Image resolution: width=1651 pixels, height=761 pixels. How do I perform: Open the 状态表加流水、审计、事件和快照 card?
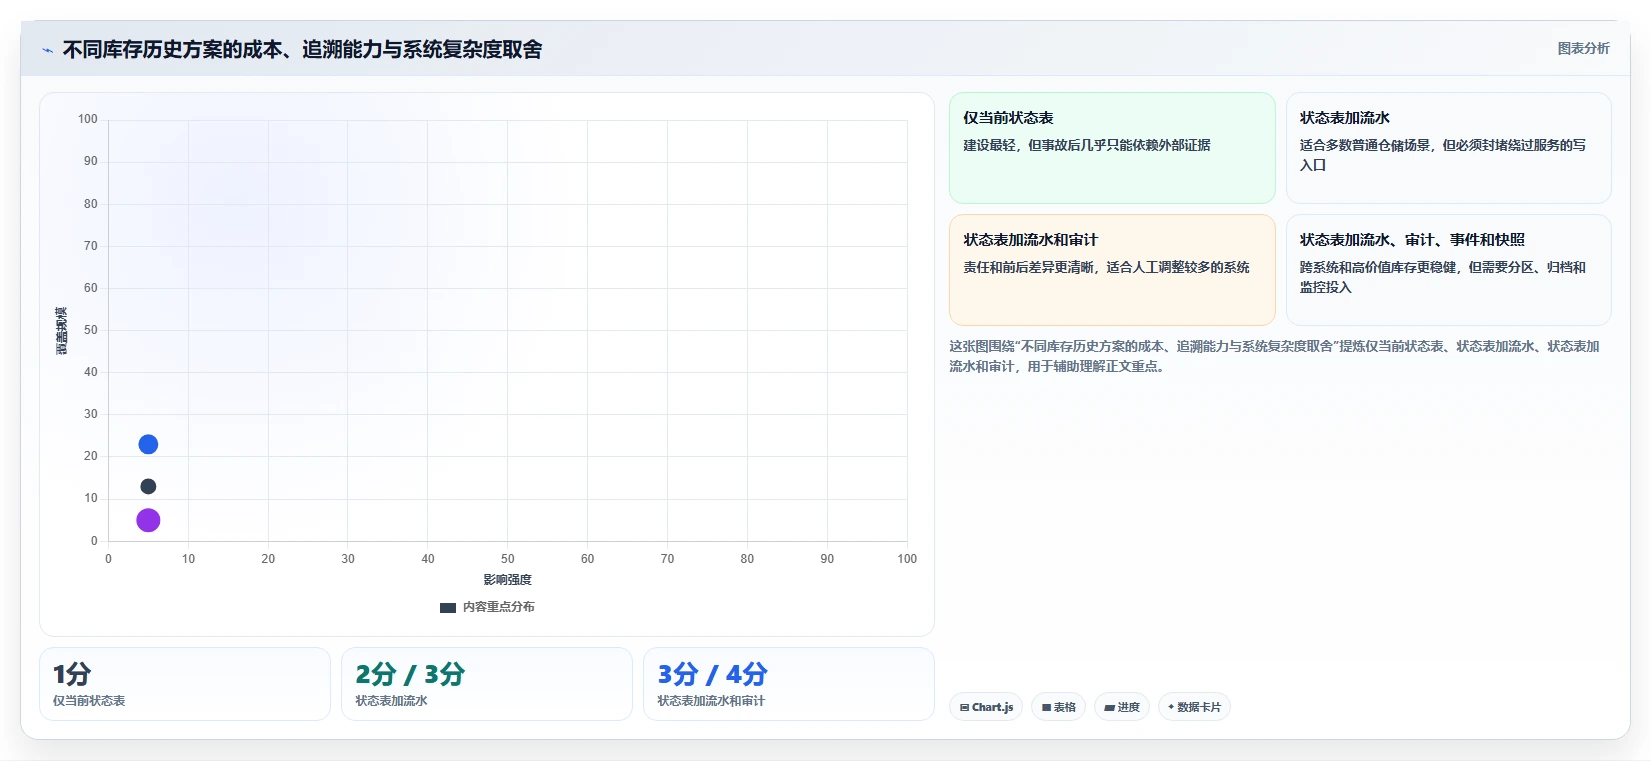pos(1448,270)
